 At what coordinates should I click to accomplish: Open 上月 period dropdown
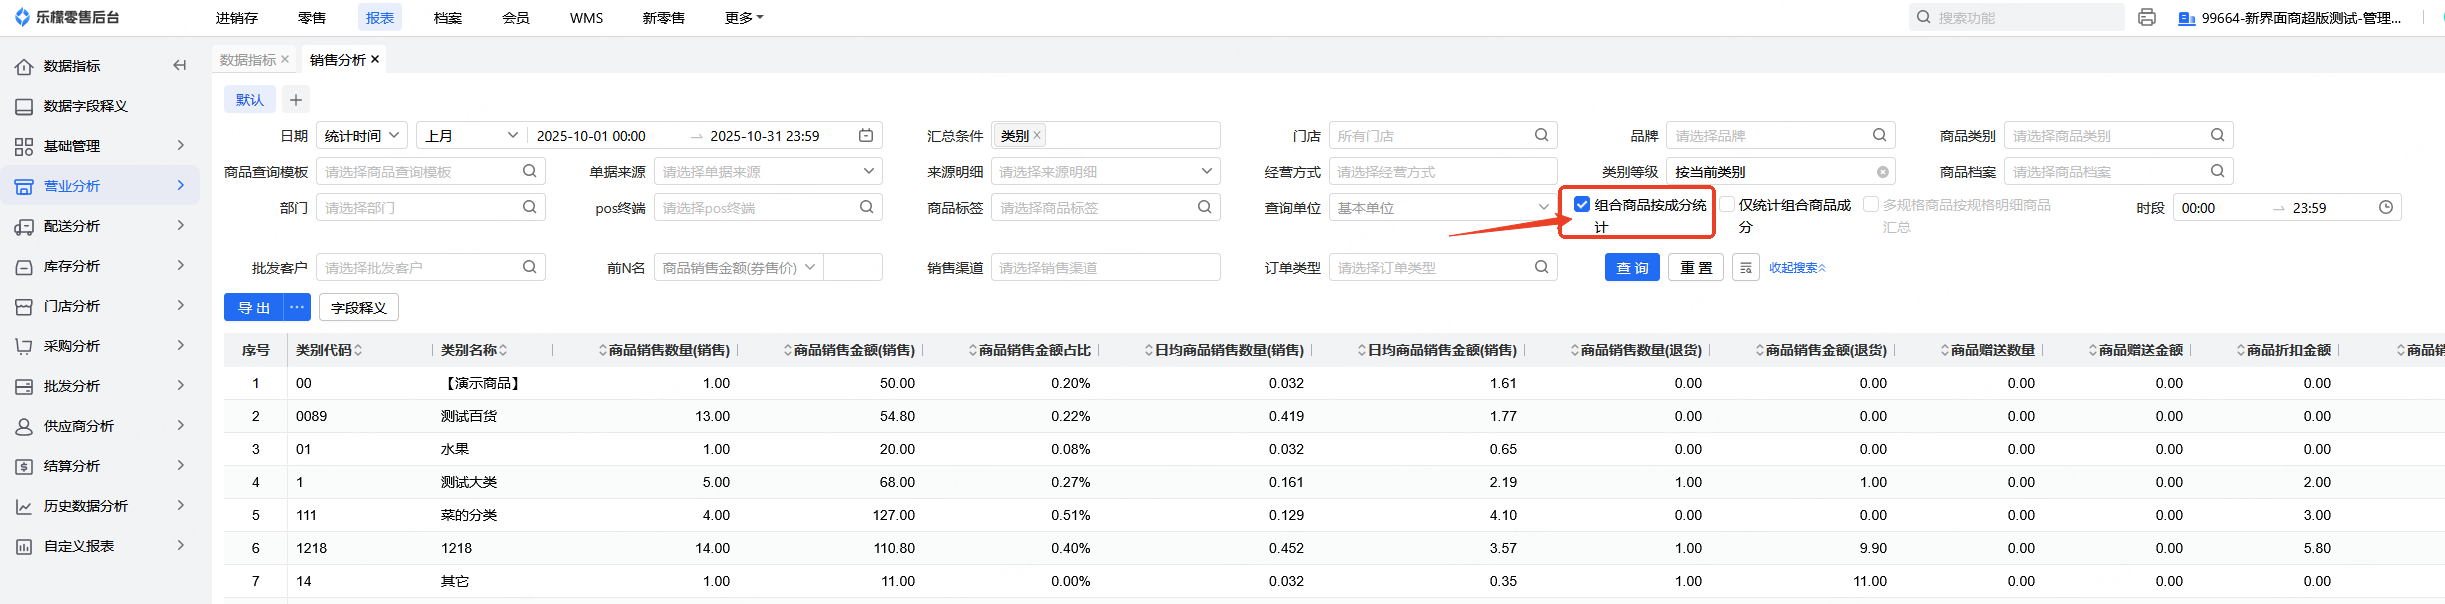[x=472, y=135]
